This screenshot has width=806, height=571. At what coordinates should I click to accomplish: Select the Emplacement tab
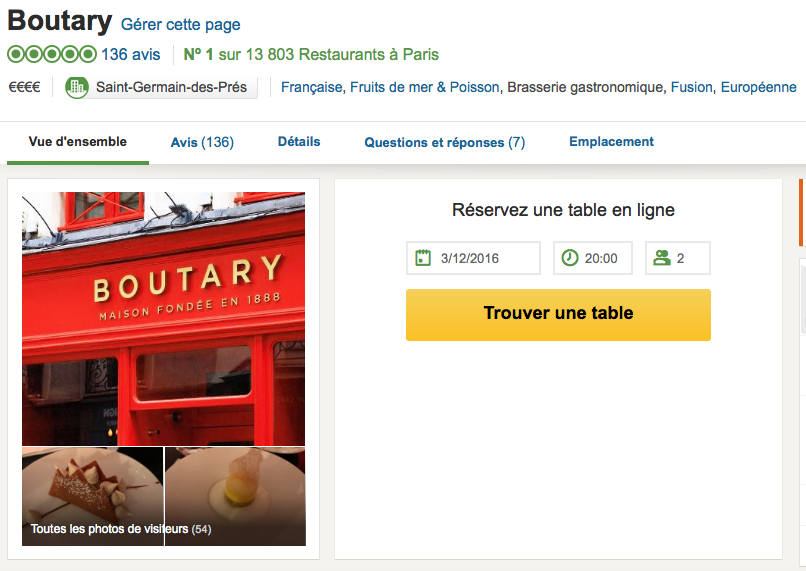click(611, 141)
